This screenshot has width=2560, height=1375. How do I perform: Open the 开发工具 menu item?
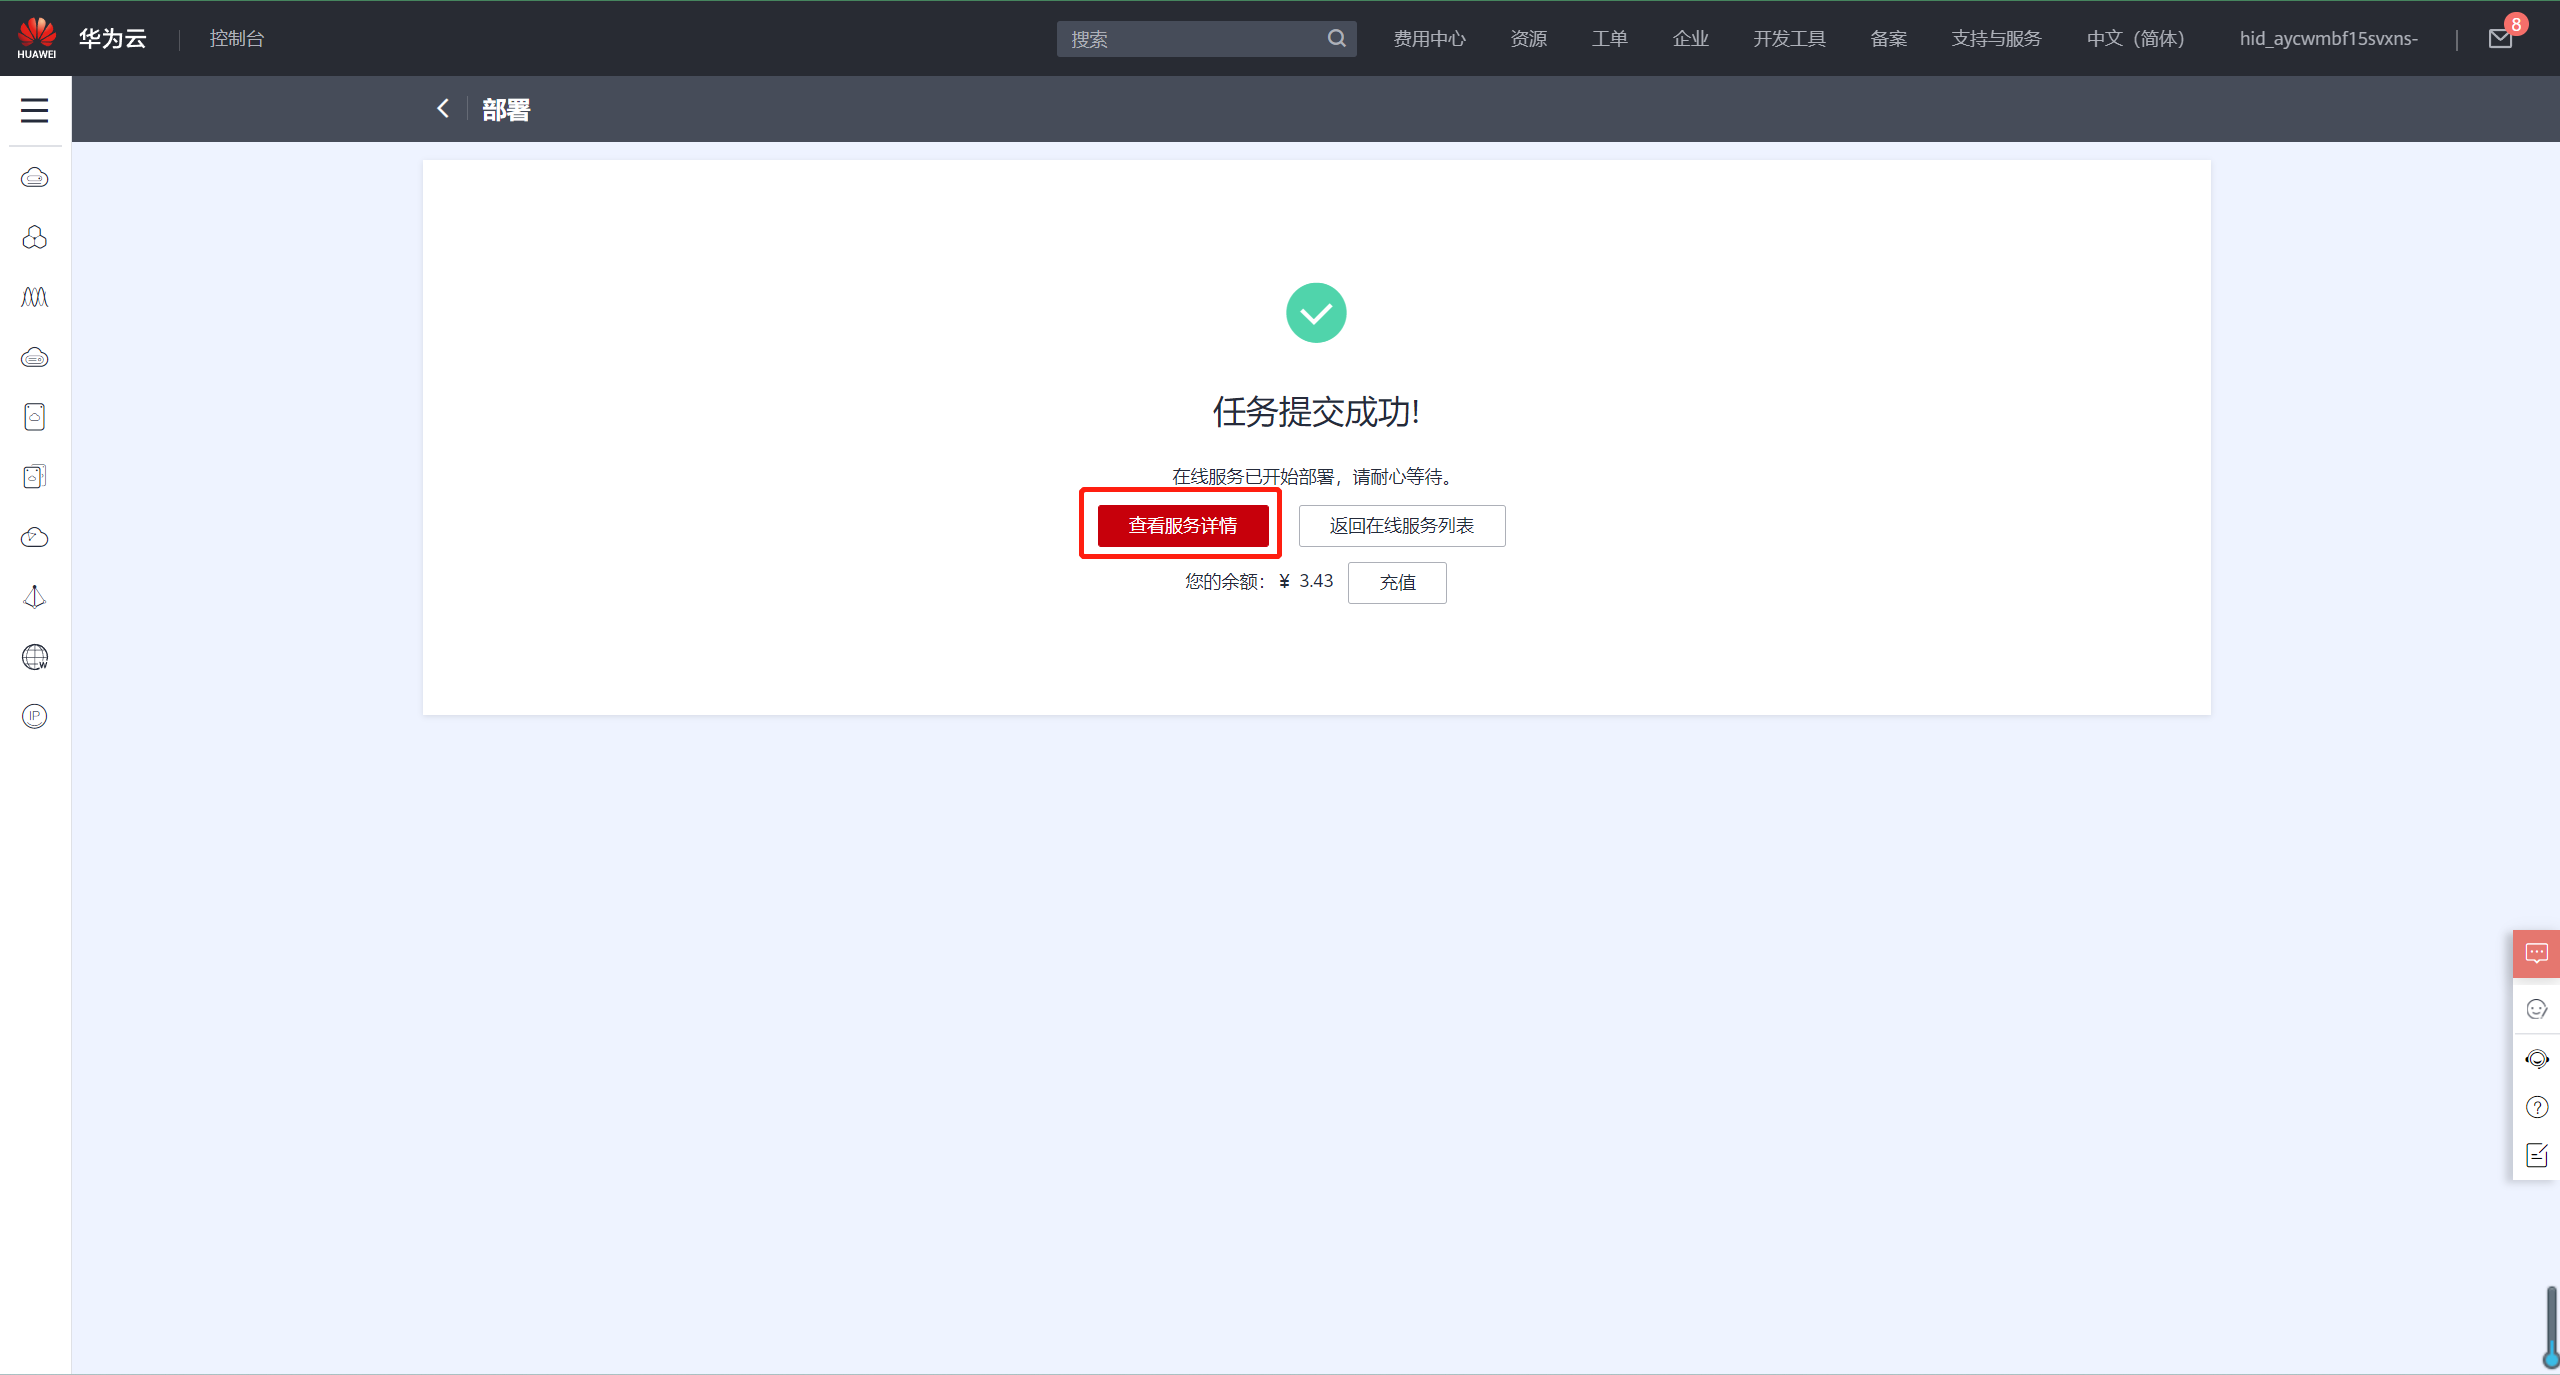[x=1789, y=39]
